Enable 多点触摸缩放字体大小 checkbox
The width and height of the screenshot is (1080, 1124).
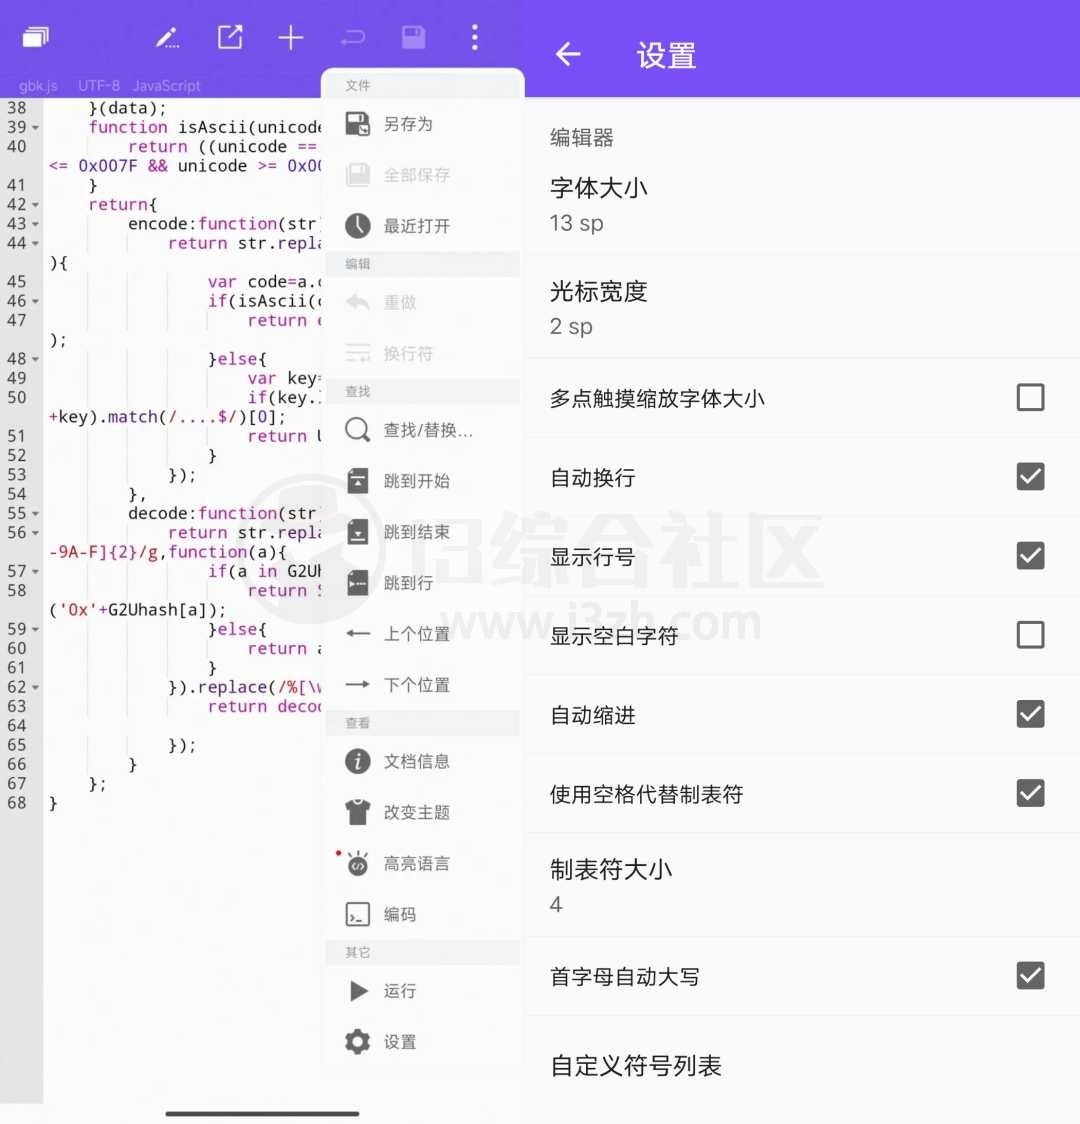point(1030,397)
